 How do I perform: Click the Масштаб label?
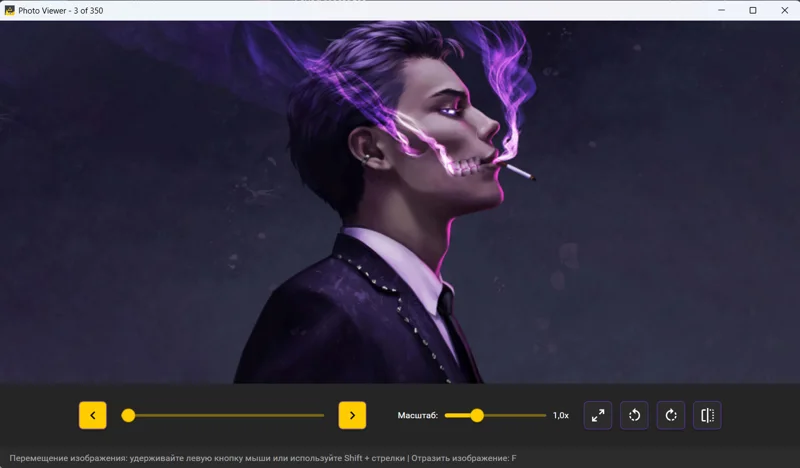click(417, 415)
